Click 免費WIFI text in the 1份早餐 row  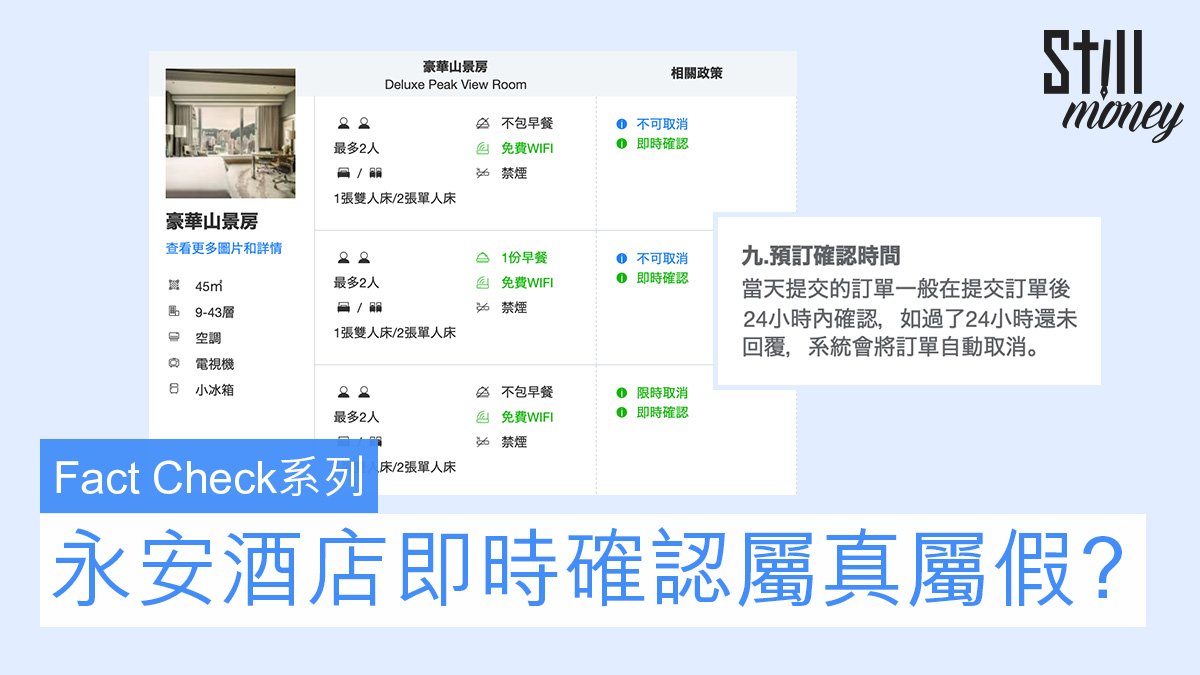(527, 282)
